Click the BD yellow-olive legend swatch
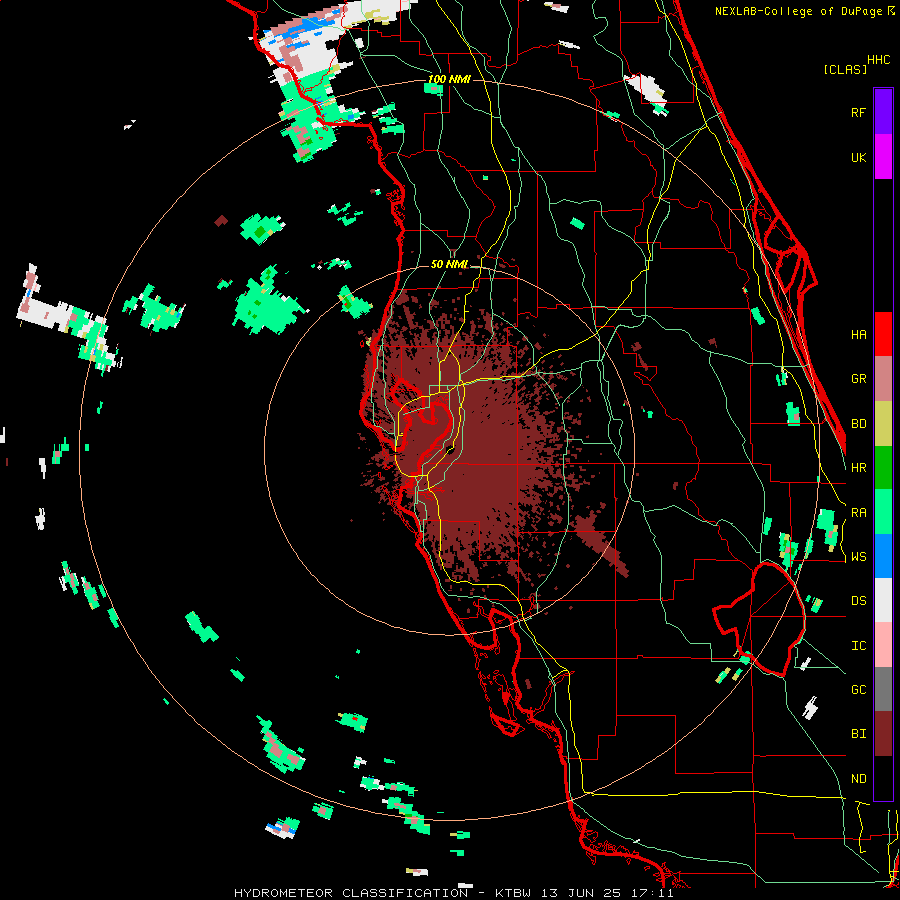 tap(883, 424)
